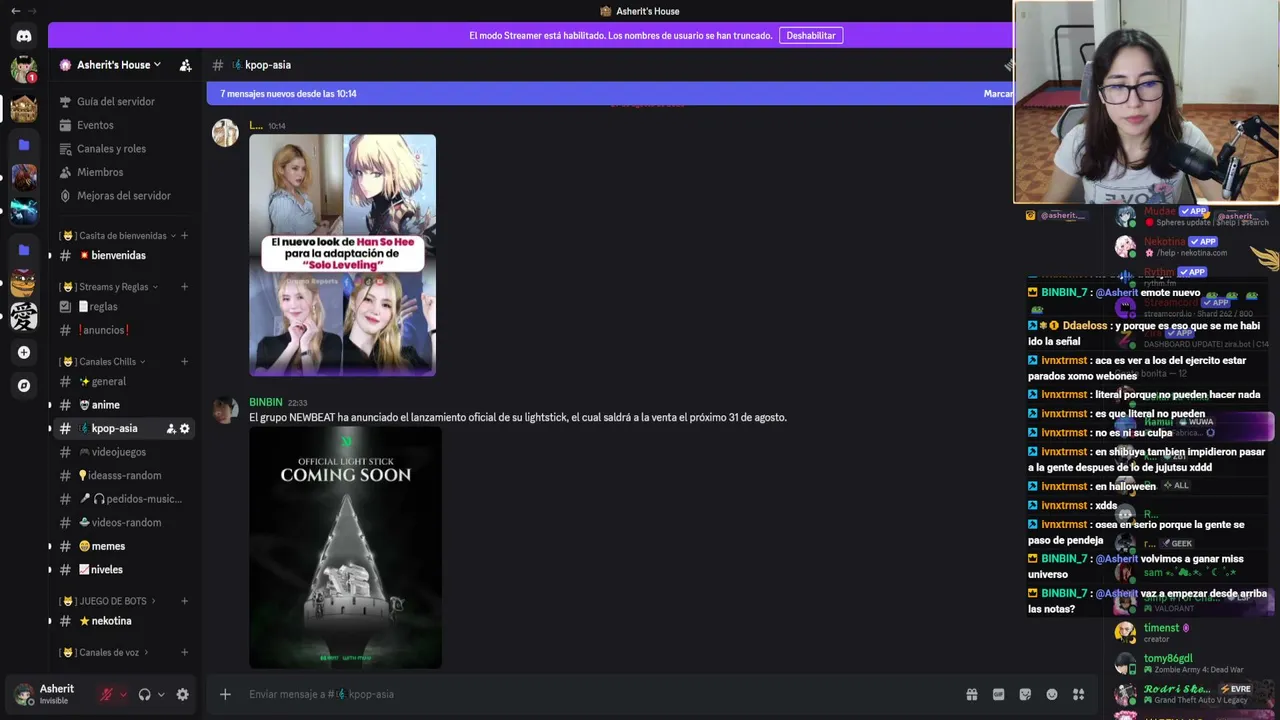
Task: Open the NEWBEAT light stick image
Action: click(x=345, y=547)
